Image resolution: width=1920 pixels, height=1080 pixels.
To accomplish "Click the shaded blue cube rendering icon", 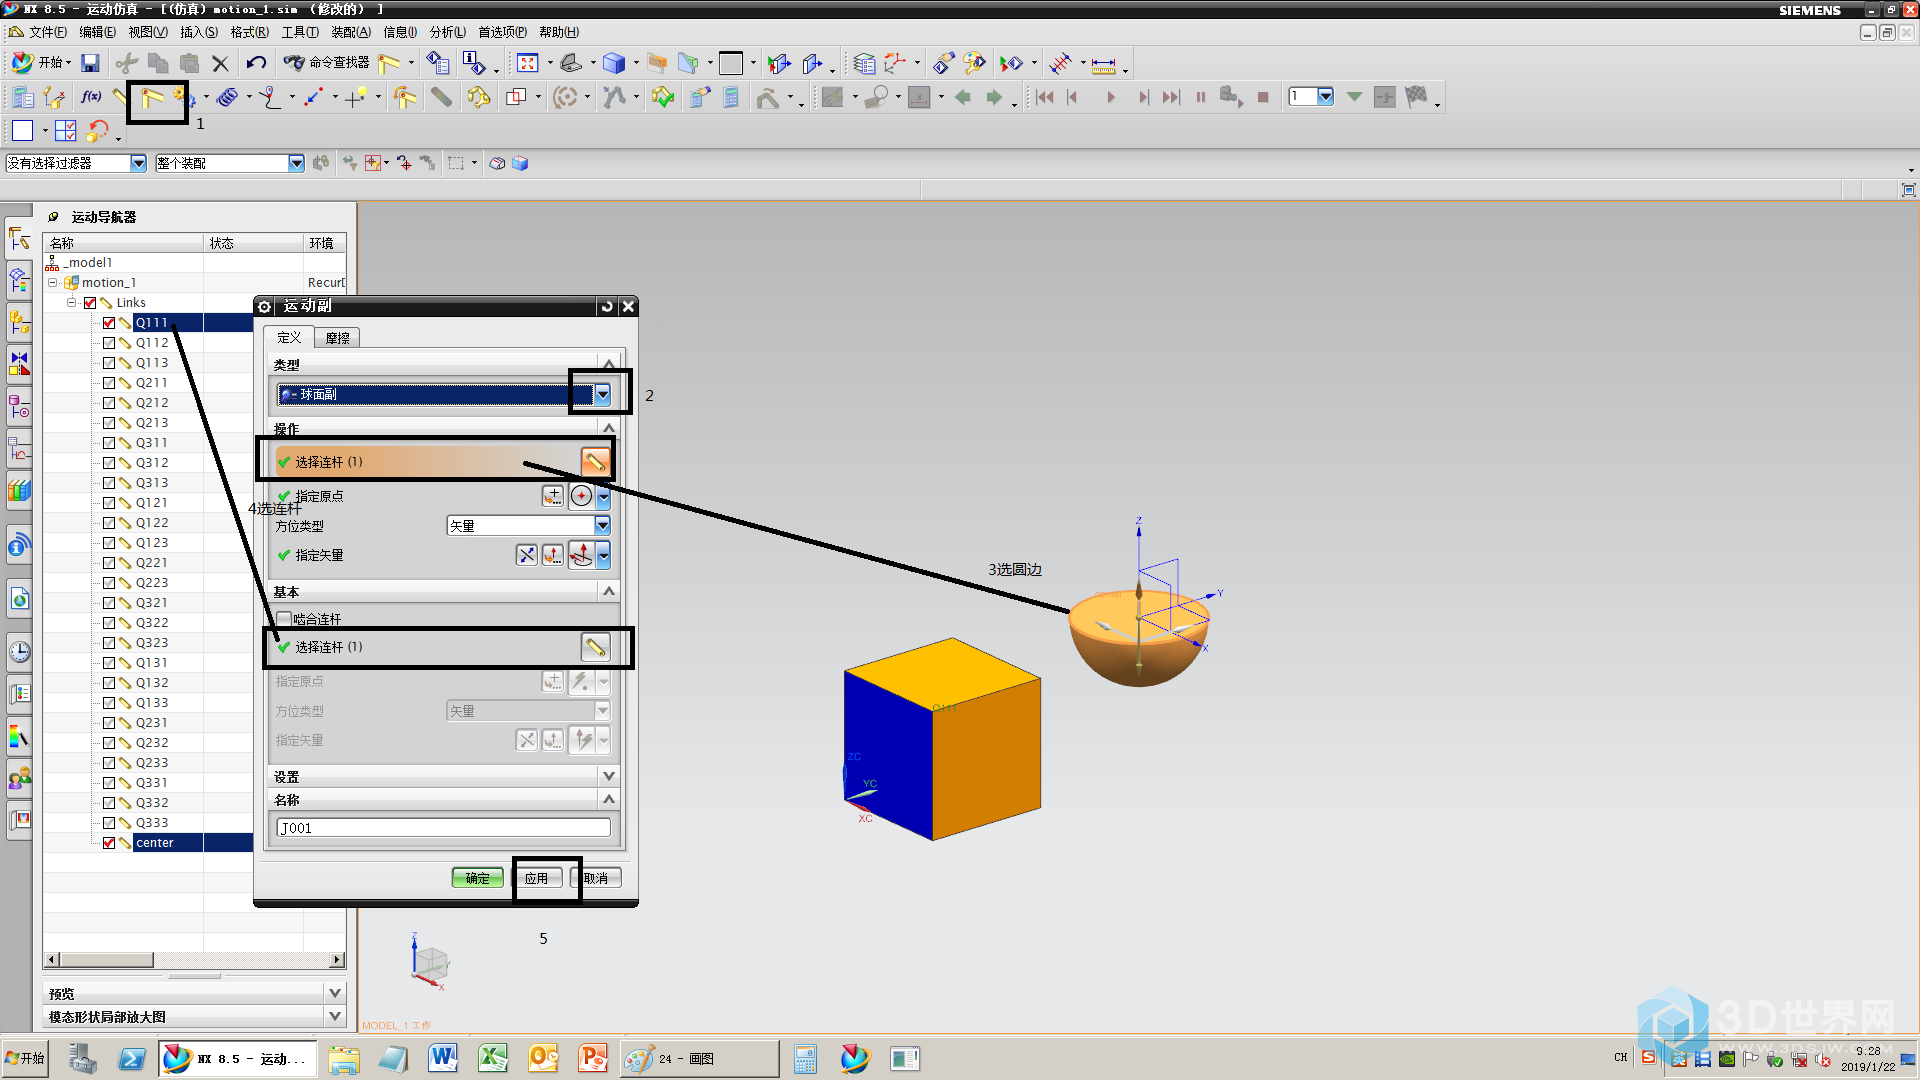I will coord(614,64).
